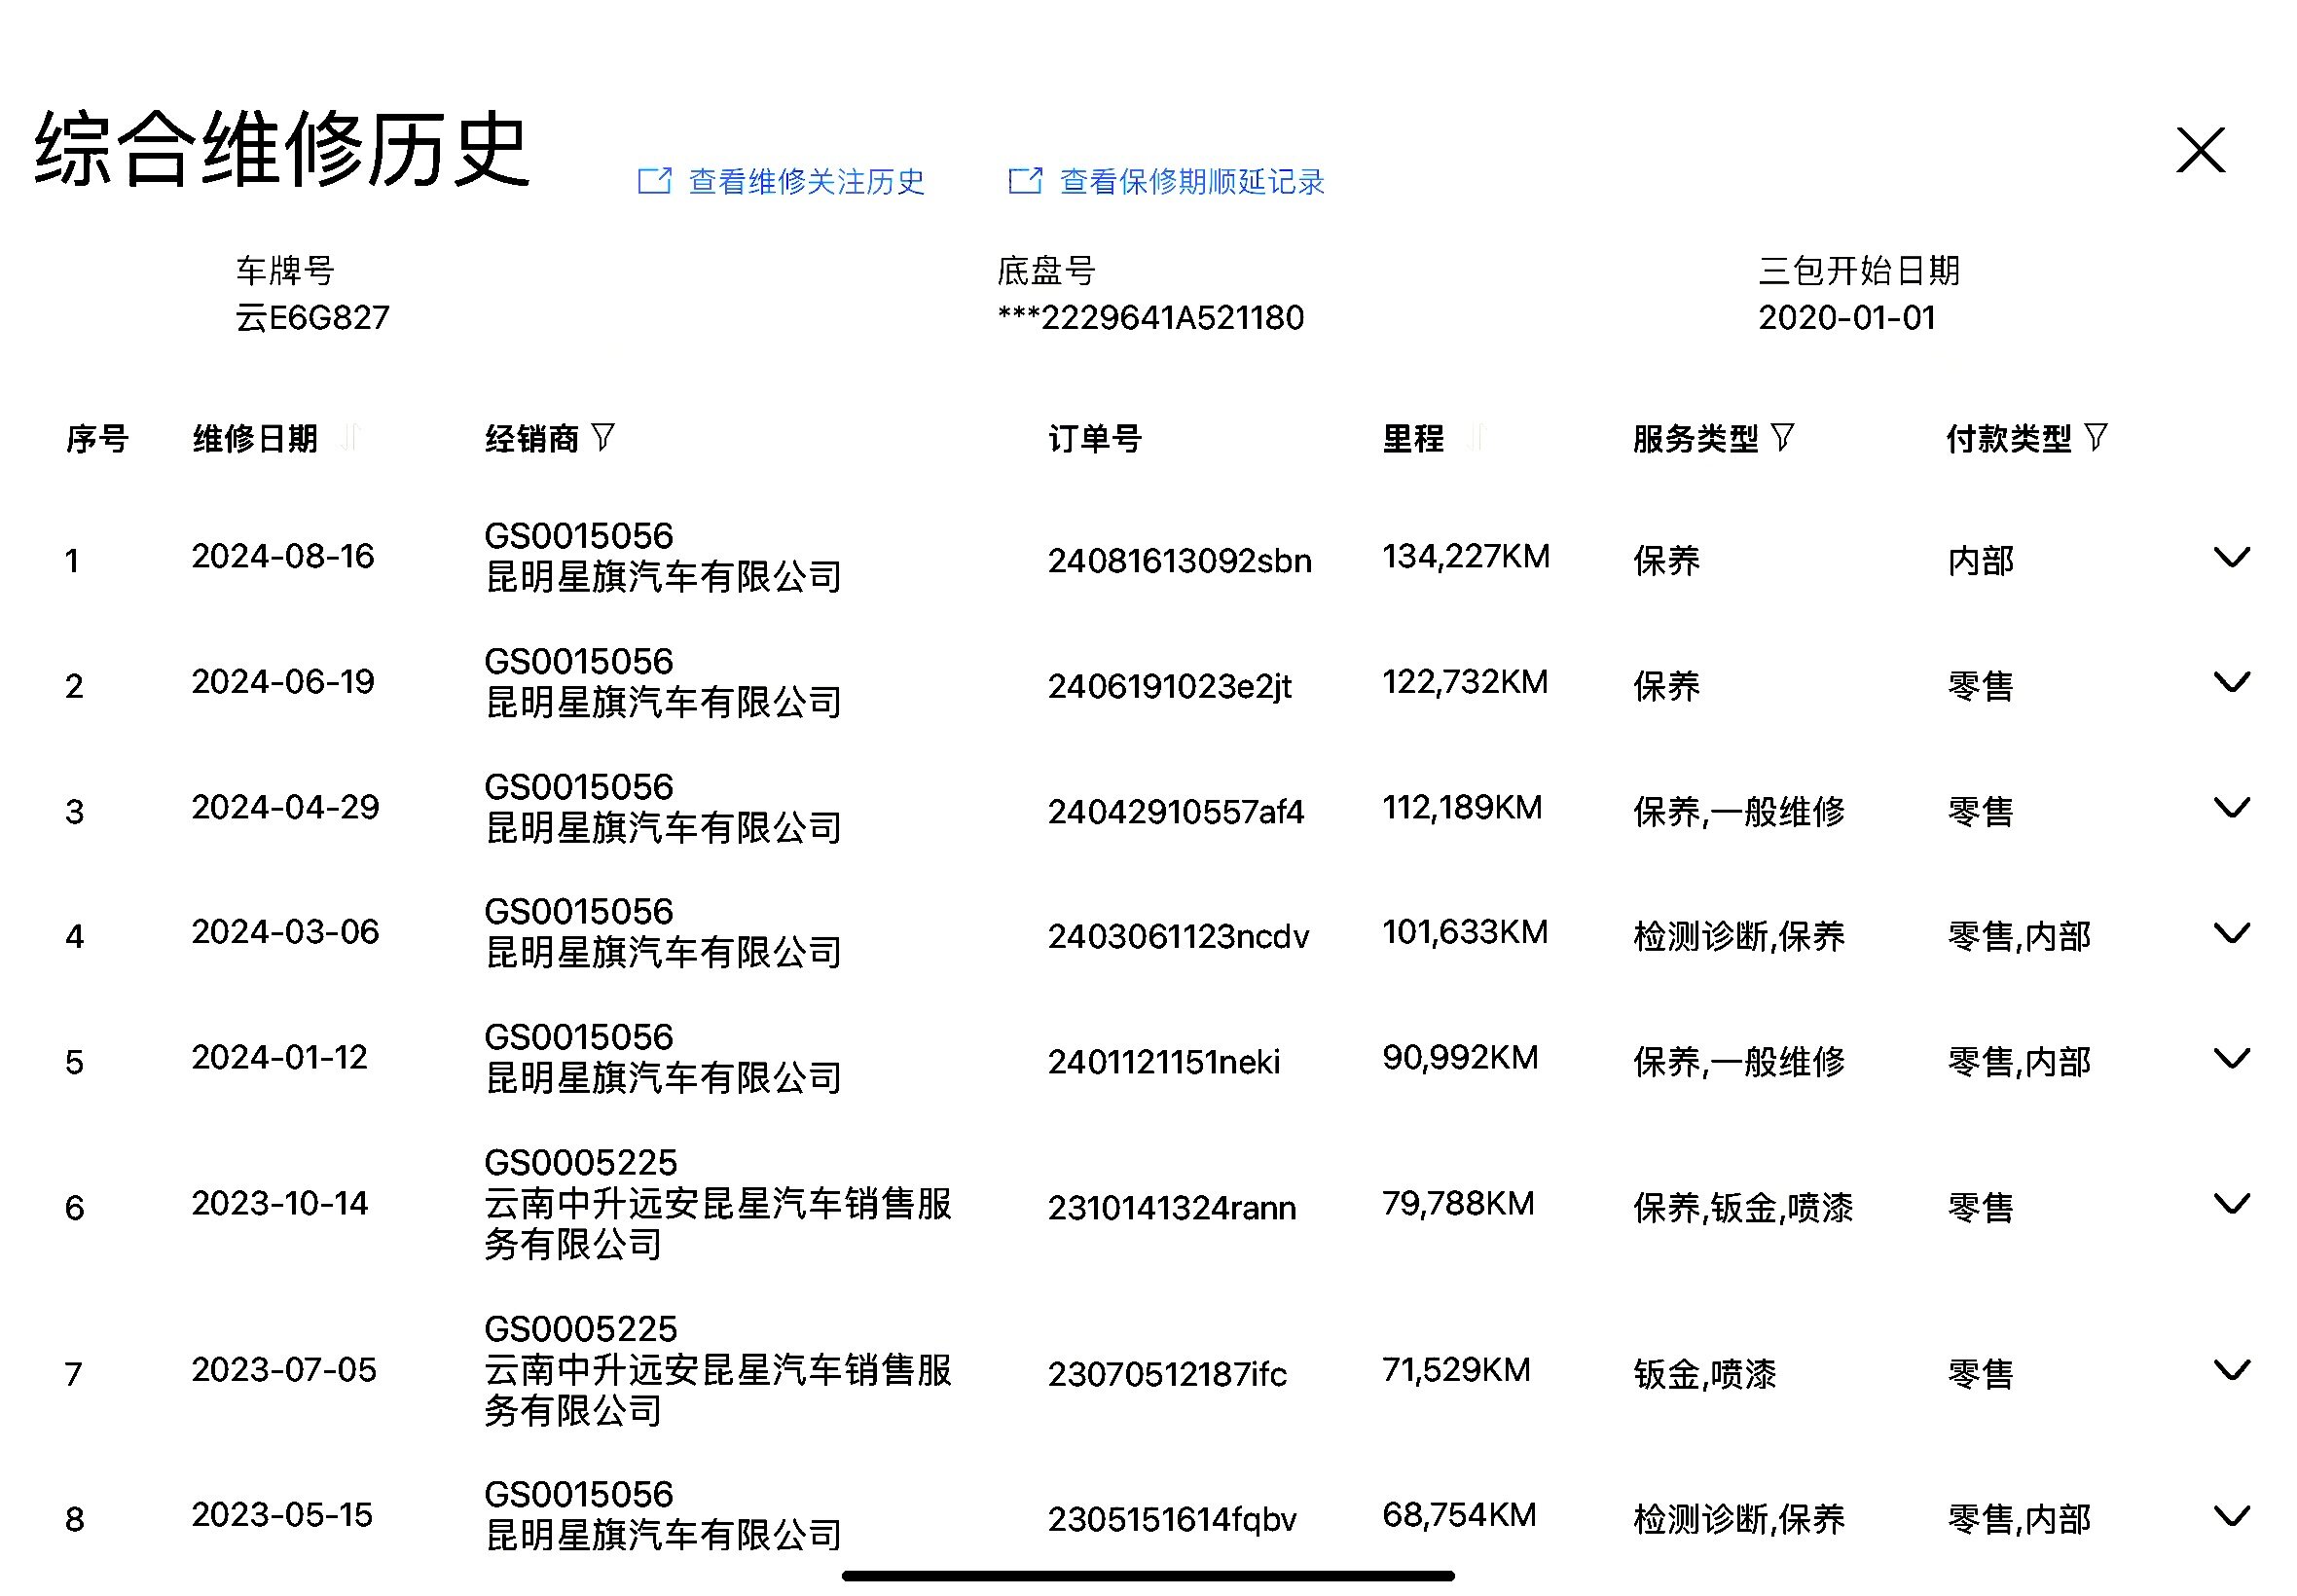
Task: Select order number 2305151614fqbv
Action: pyautogui.click(x=1172, y=1520)
